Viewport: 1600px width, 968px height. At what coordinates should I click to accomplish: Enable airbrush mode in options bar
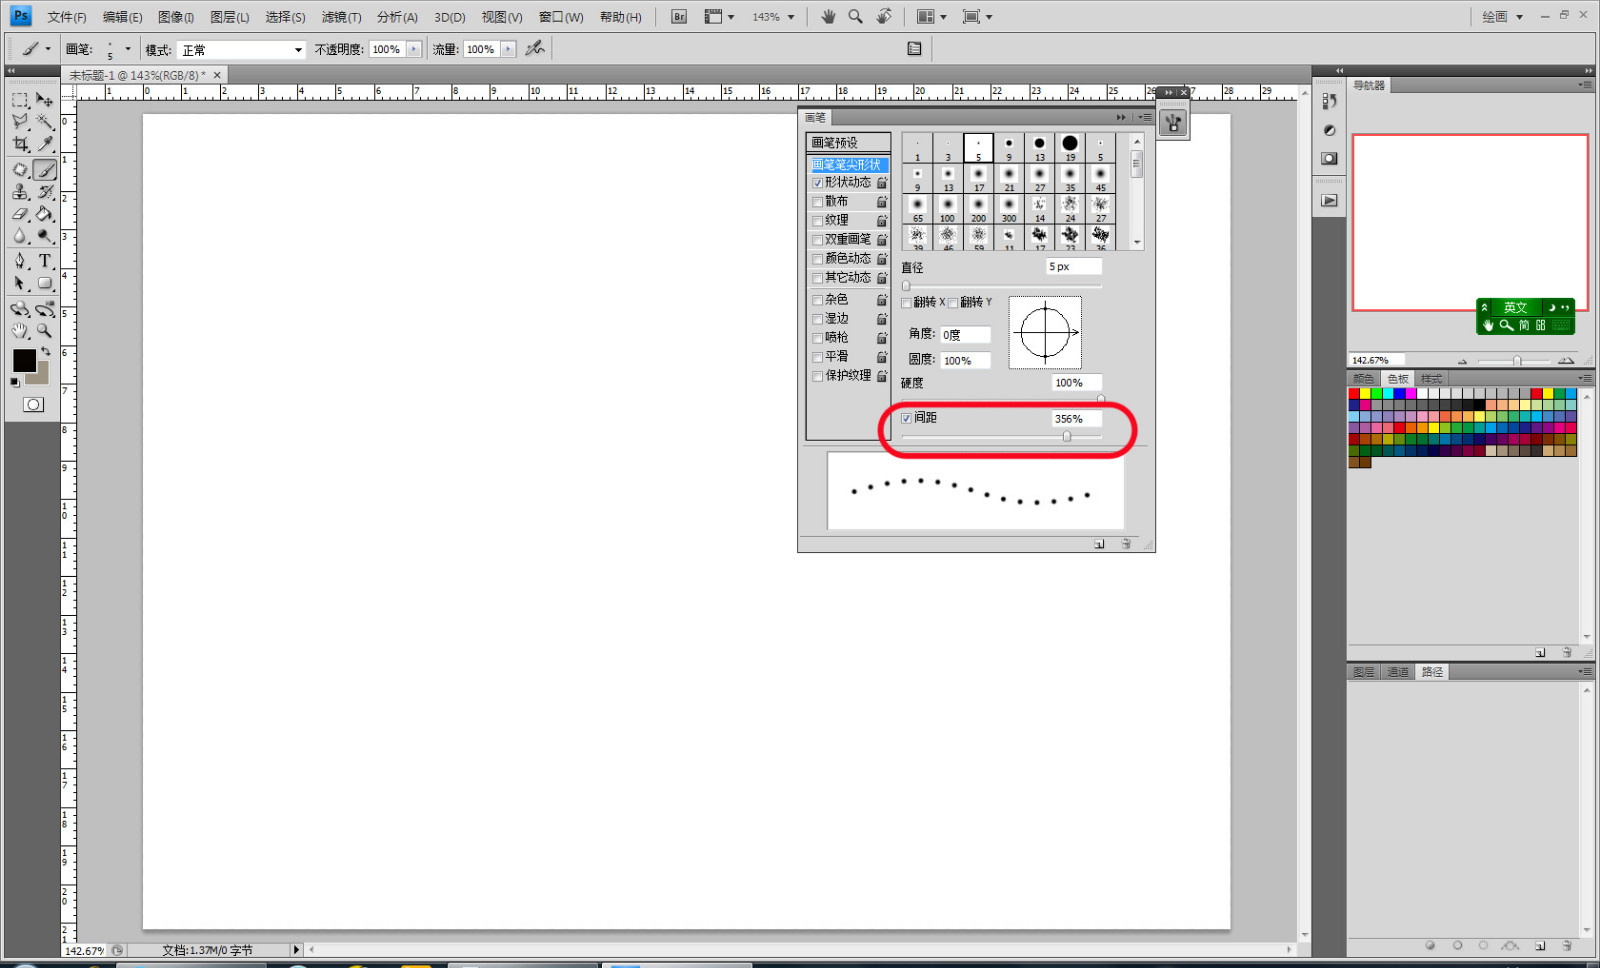535,48
